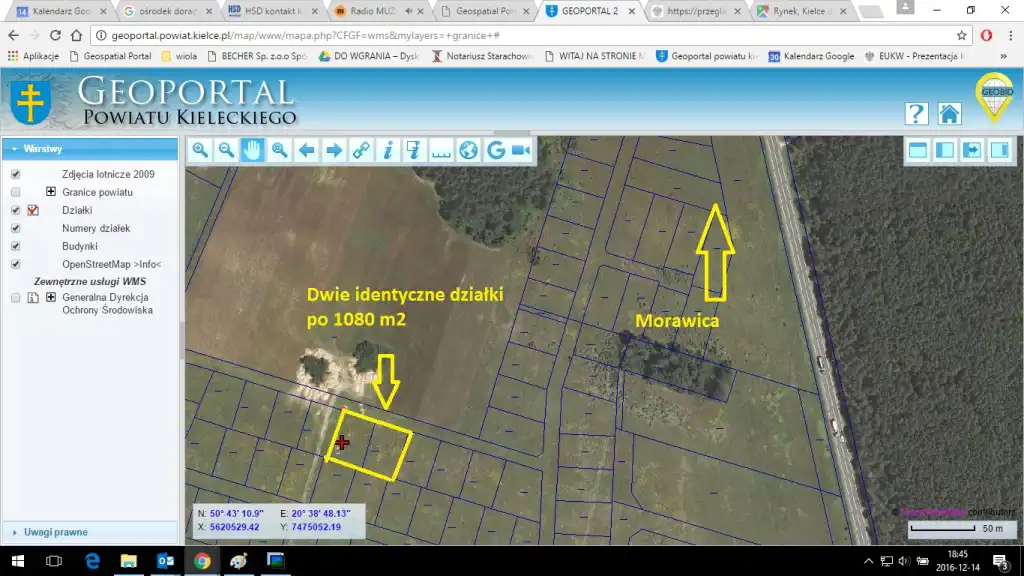Expand the Granice powiatu layer tree

click(x=51, y=192)
